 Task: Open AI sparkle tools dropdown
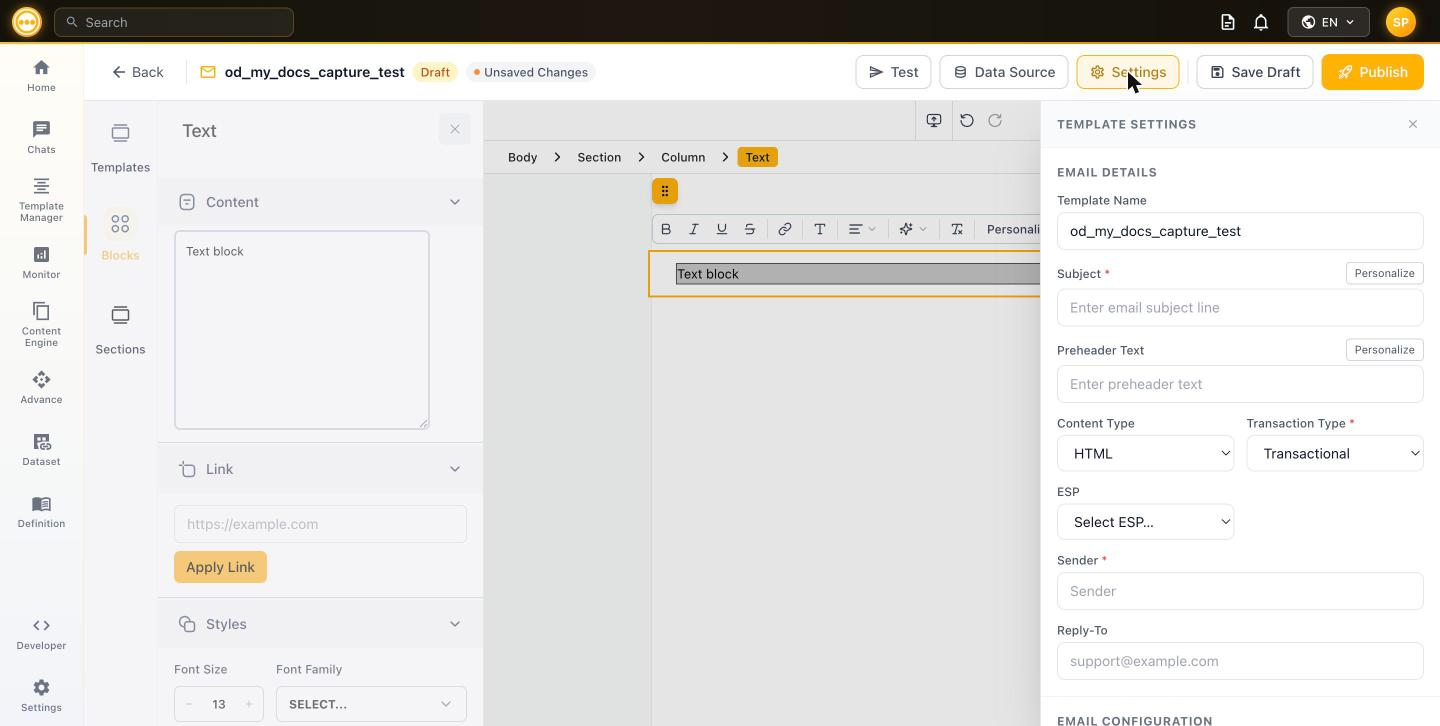[x=912, y=229]
